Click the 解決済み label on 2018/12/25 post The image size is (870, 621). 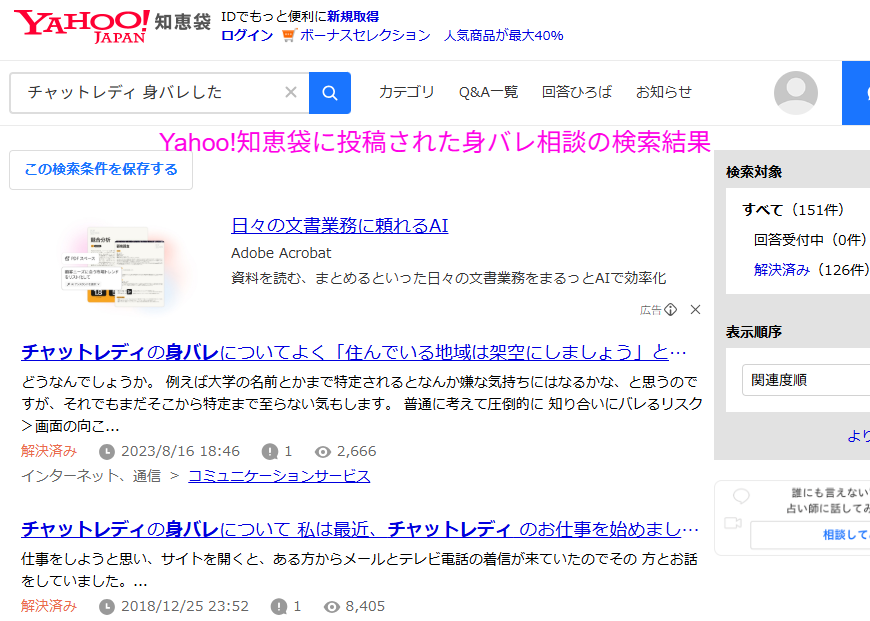[x=49, y=606]
